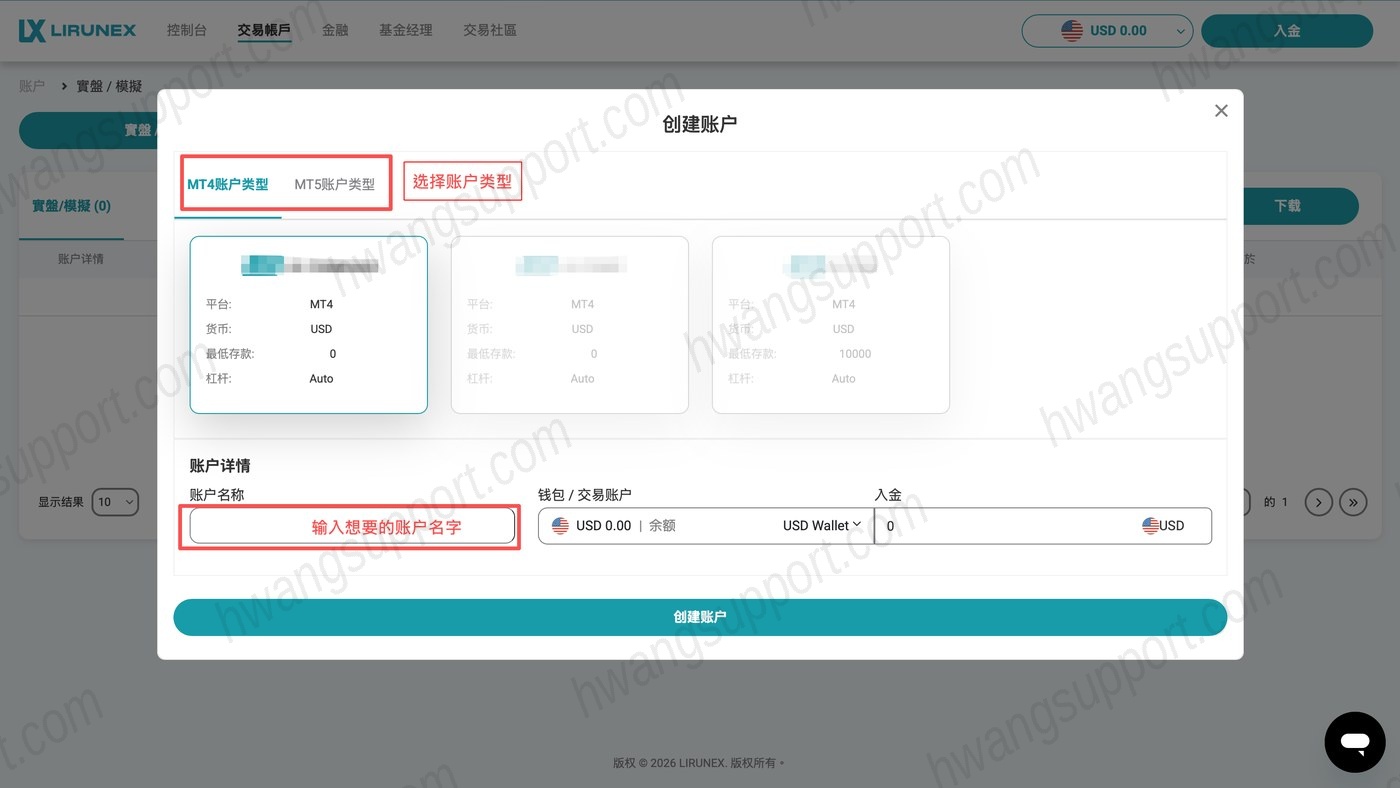Click the 账户名称 input field
This screenshot has height=788, width=1400.
[352, 526]
